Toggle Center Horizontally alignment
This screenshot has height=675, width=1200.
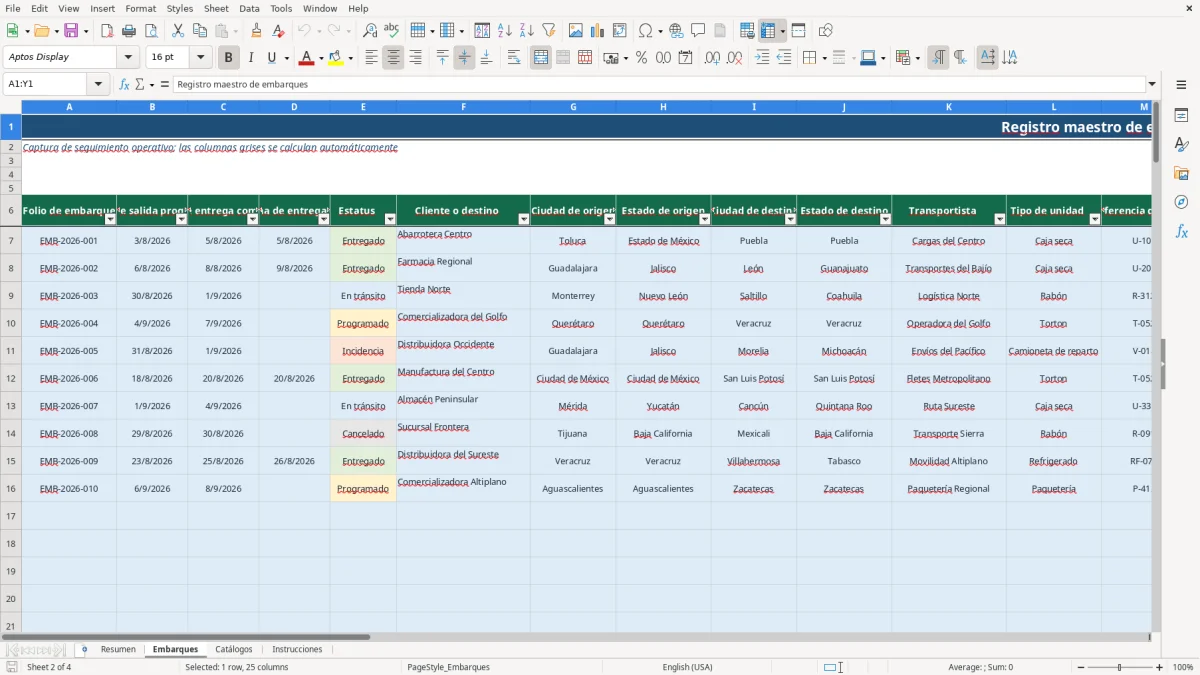click(x=393, y=58)
